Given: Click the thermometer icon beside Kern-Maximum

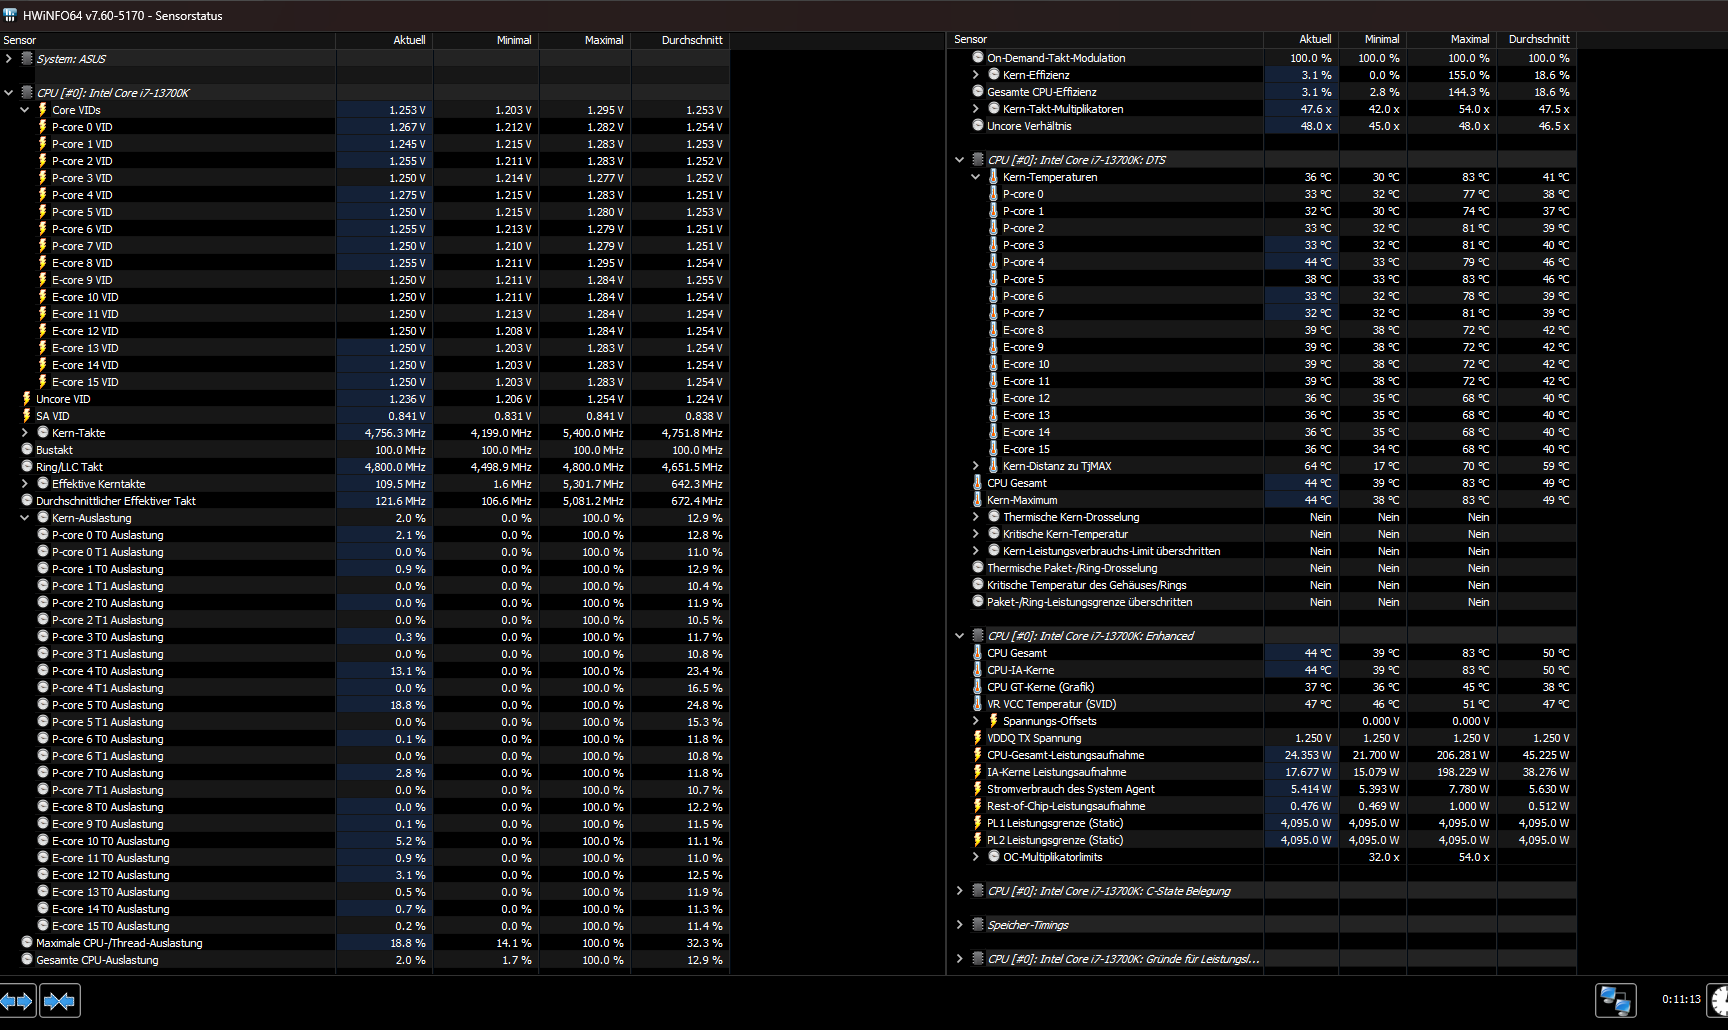Looking at the screenshot, I should pyautogui.click(x=978, y=500).
